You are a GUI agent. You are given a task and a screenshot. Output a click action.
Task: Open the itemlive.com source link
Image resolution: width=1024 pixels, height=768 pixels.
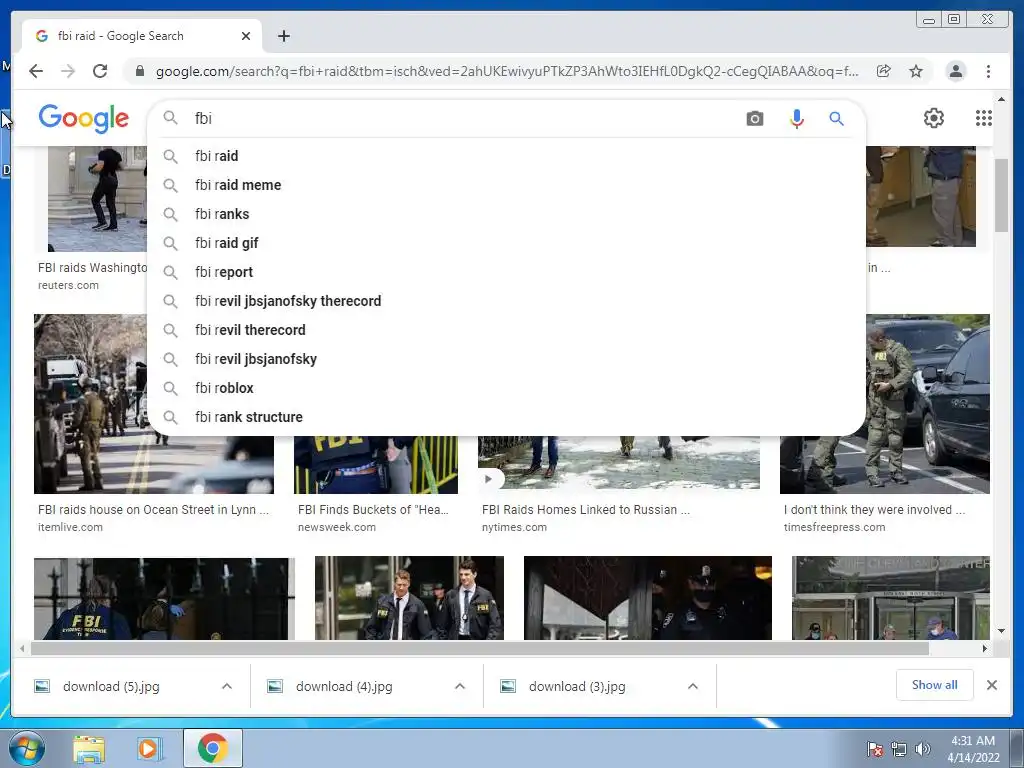coord(70,527)
